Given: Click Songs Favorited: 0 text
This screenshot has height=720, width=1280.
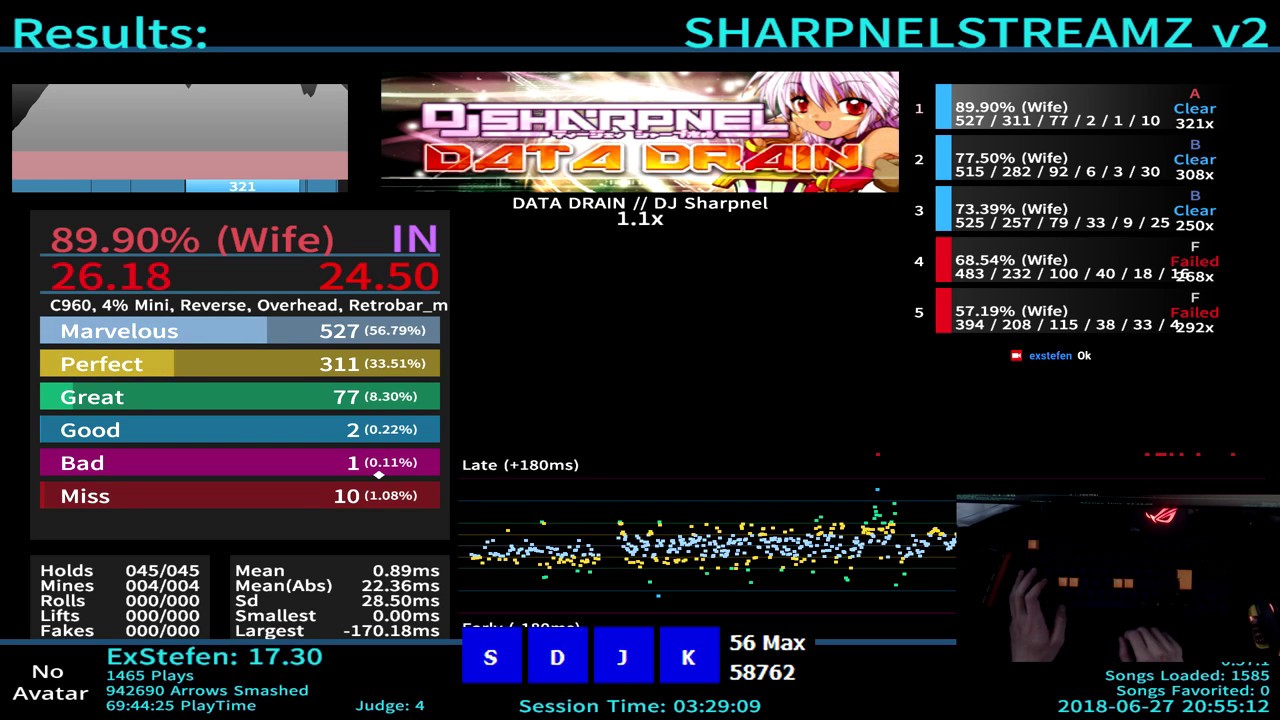Looking at the screenshot, I should [x=1193, y=691].
